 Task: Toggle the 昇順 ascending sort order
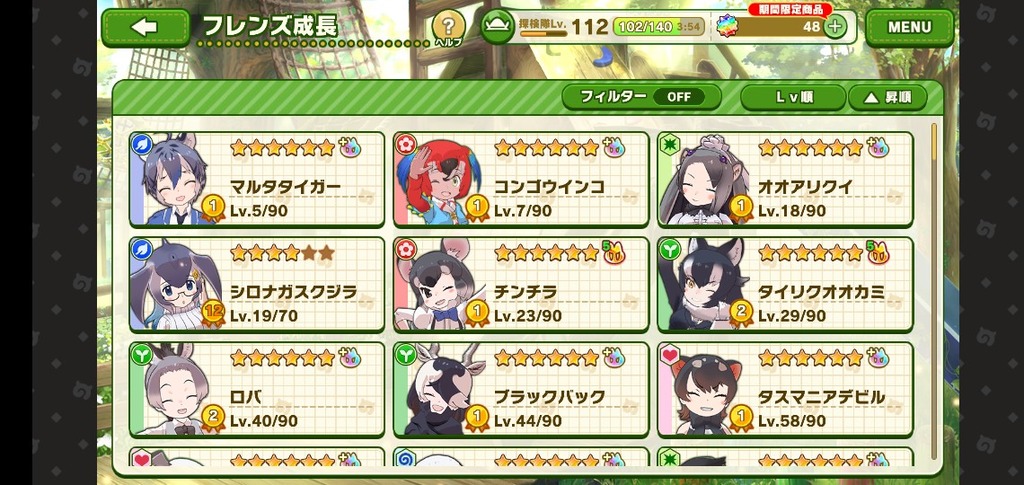[887, 97]
